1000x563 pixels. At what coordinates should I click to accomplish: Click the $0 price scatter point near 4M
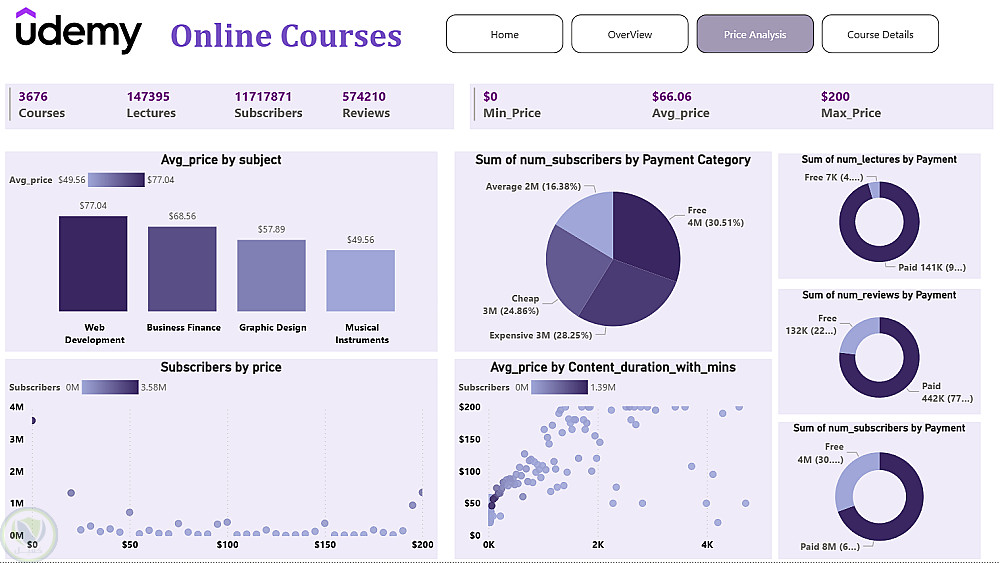click(x=33, y=420)
